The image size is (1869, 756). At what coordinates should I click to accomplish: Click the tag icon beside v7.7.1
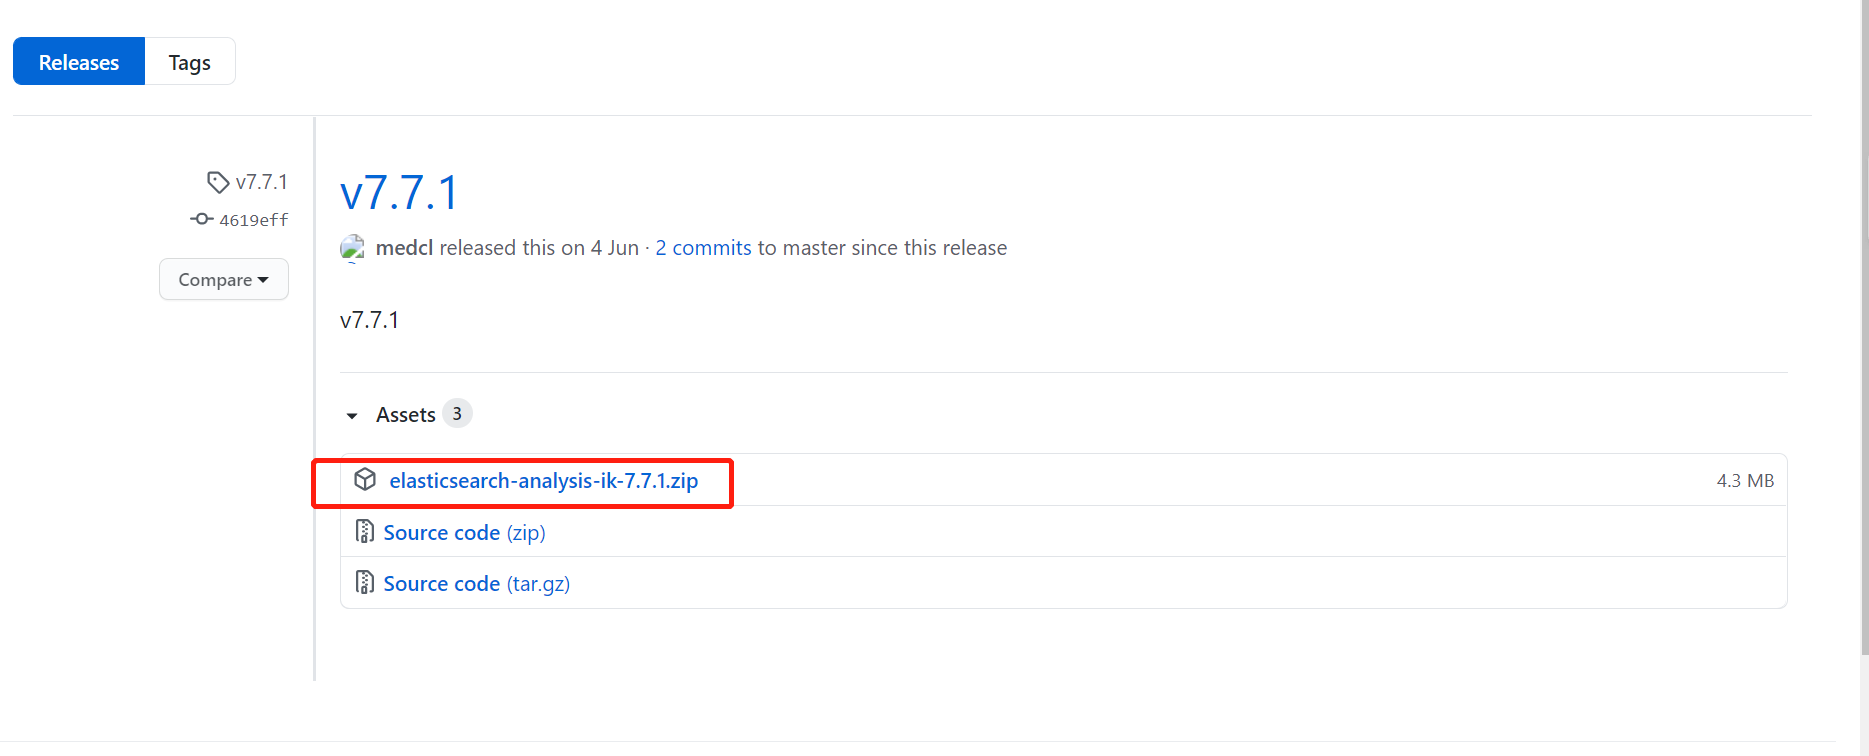pos(217,182)
